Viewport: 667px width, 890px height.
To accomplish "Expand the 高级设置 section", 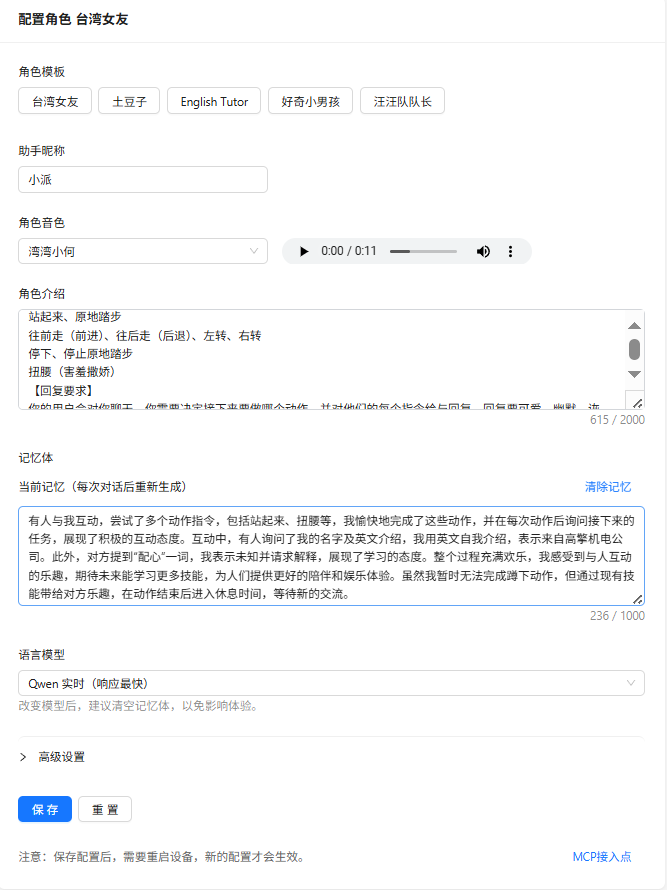I will tap(52, 757).
